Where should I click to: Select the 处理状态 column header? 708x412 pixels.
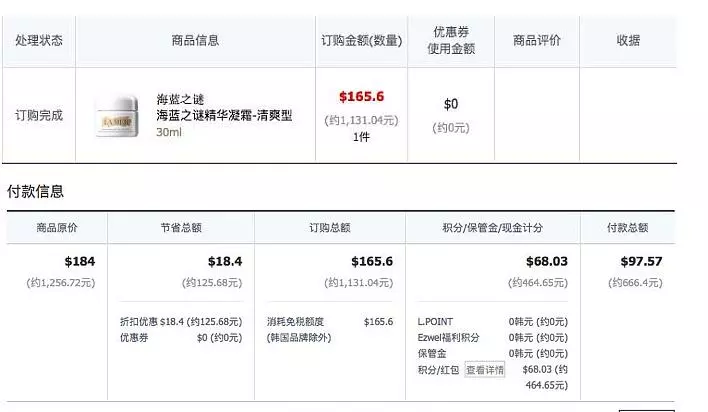coord(39,41)
